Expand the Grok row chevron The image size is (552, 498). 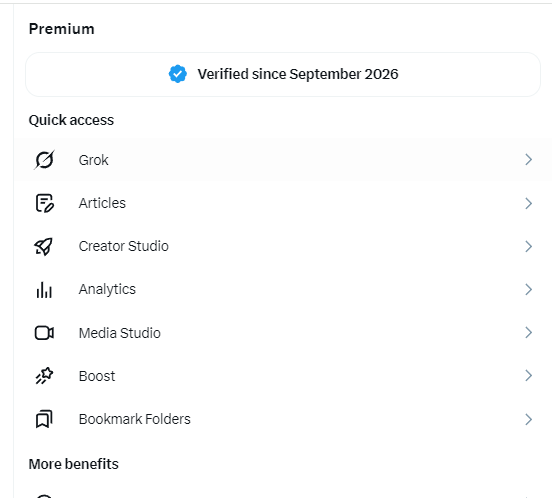[528, 159]
